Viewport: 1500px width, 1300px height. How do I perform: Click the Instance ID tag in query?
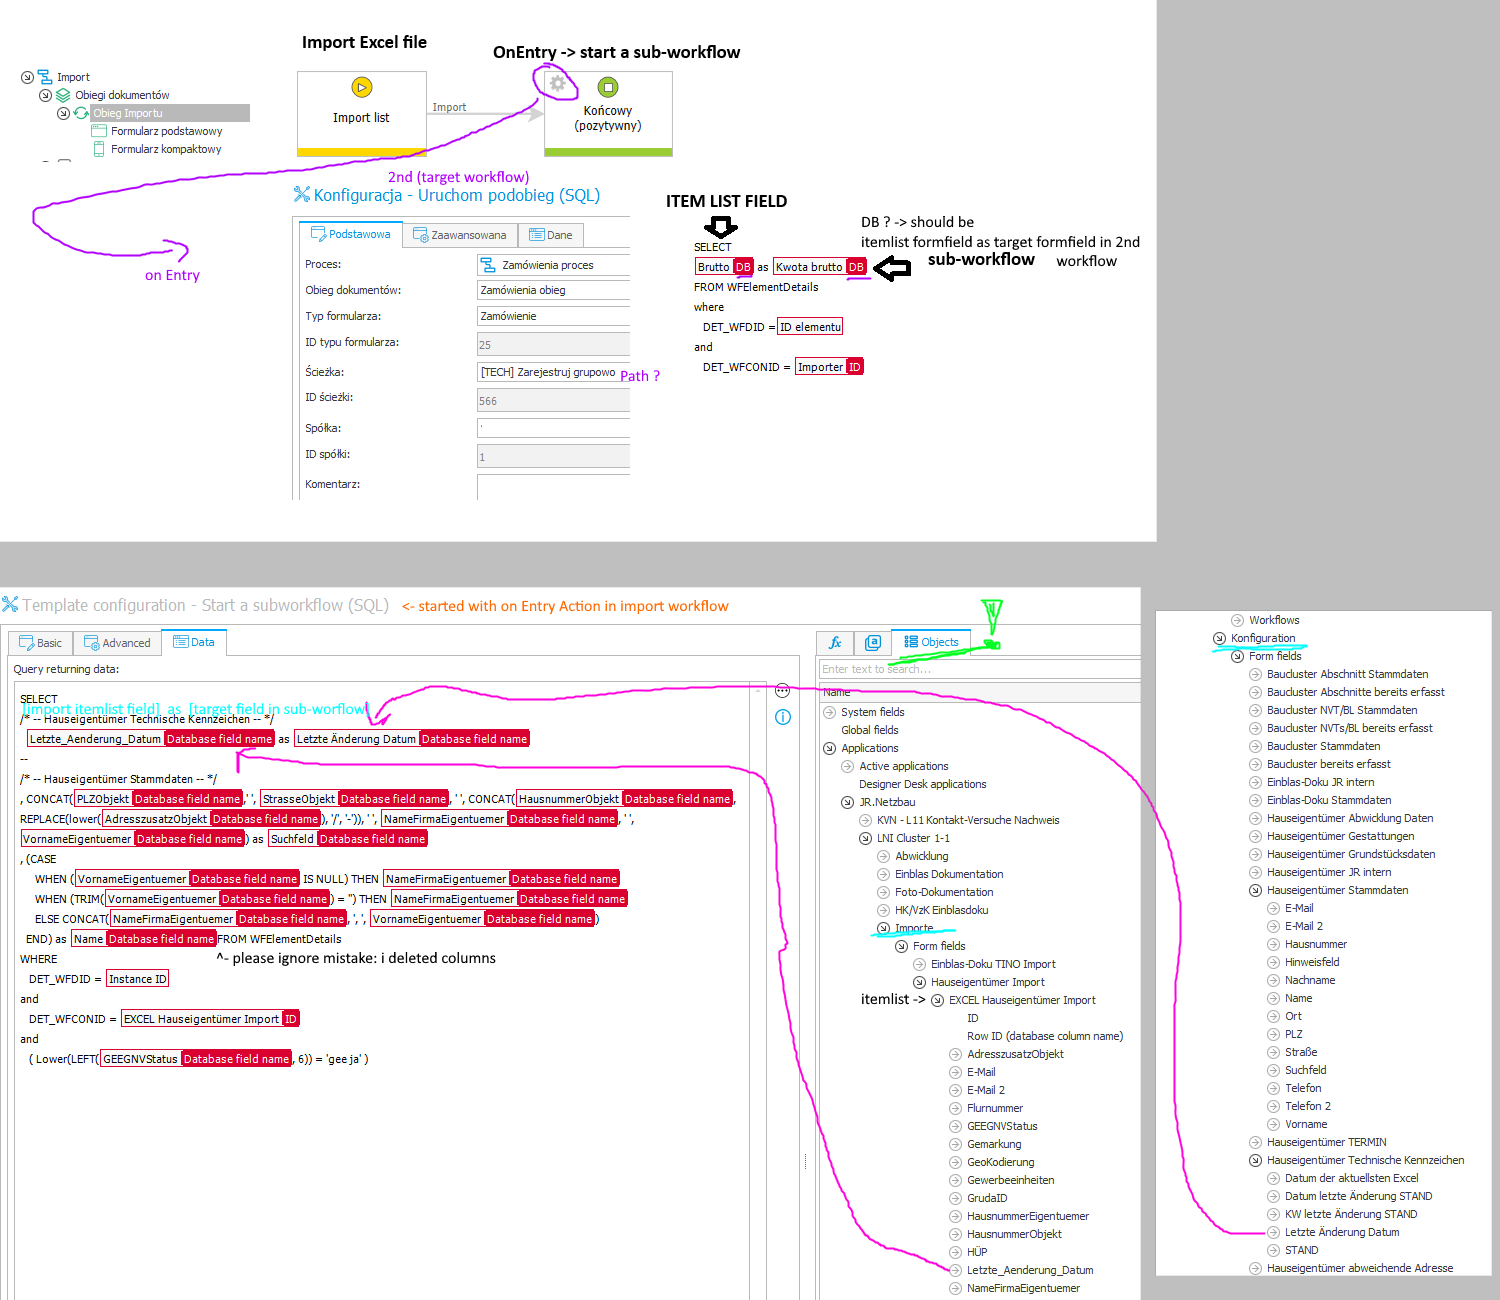138,979
